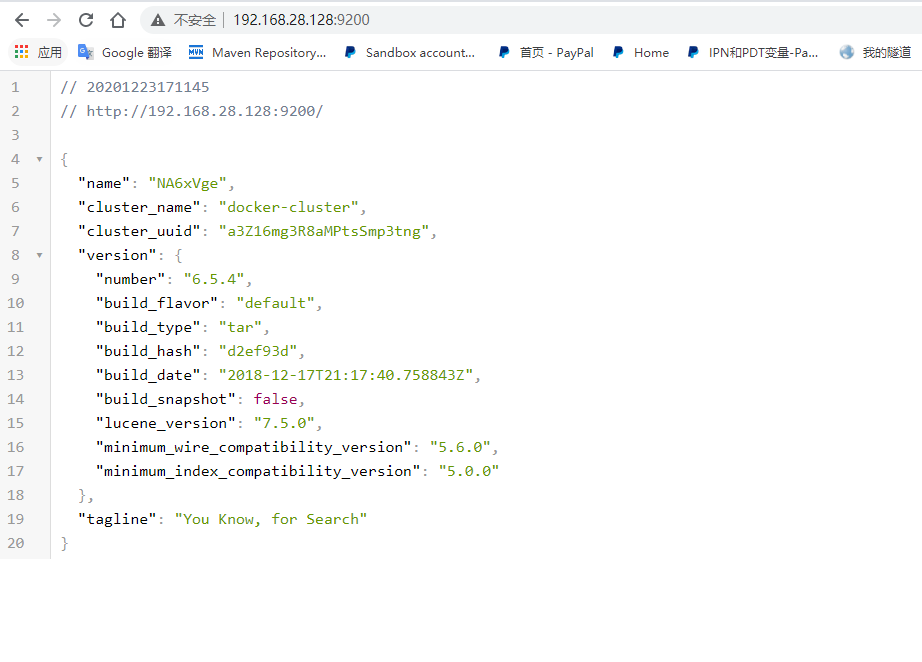Click the value "tar"
Viewport: 922px width, 662px height.
click(240, 327)
